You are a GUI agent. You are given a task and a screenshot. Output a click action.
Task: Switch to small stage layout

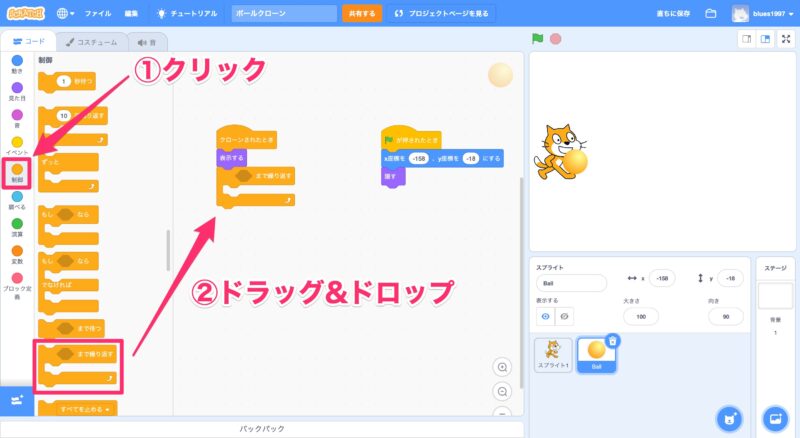746,39
